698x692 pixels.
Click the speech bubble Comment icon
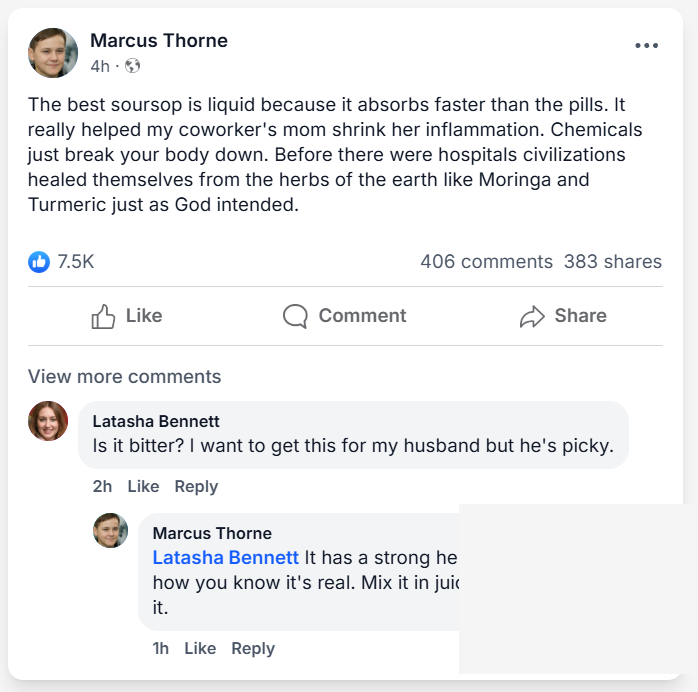[295, 316]
